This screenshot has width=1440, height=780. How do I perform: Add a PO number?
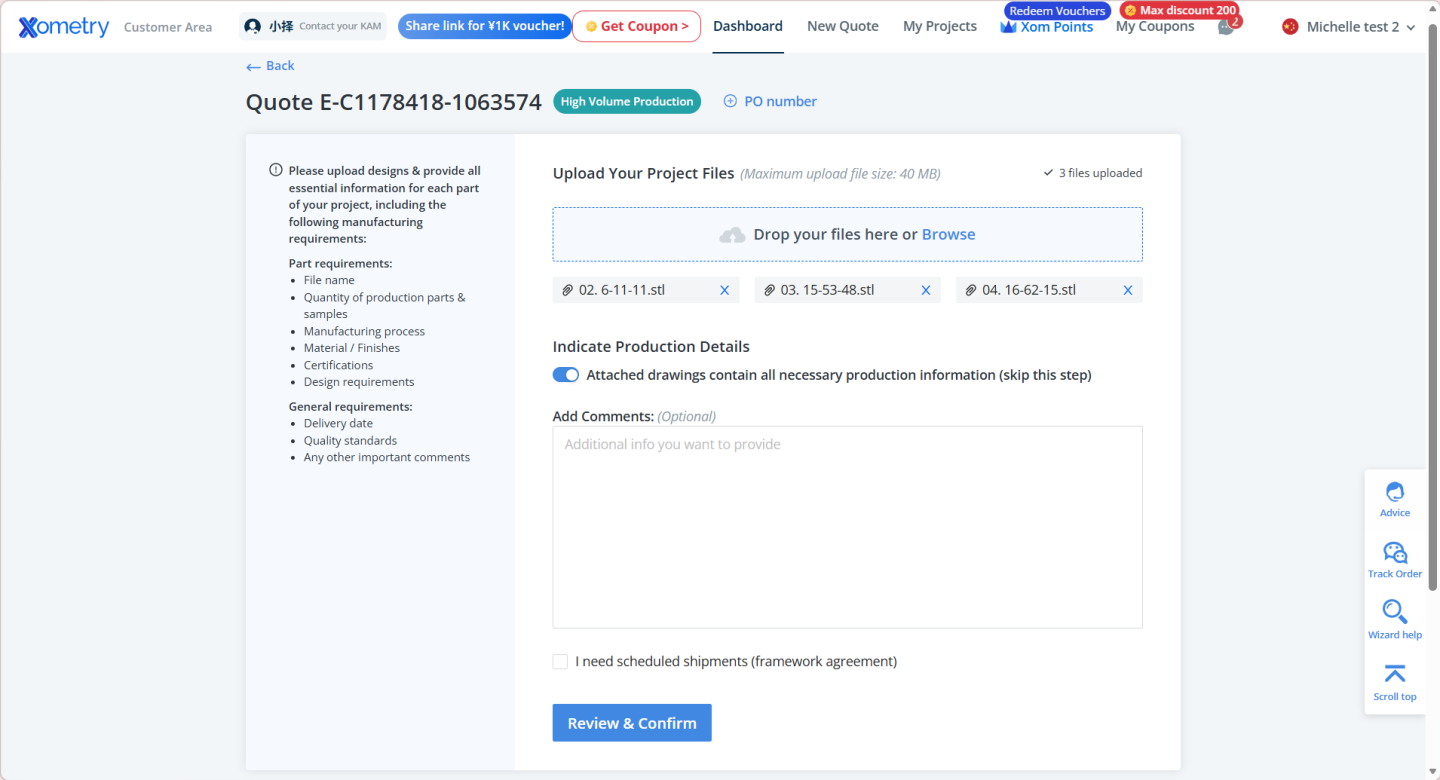click(770, 101)
